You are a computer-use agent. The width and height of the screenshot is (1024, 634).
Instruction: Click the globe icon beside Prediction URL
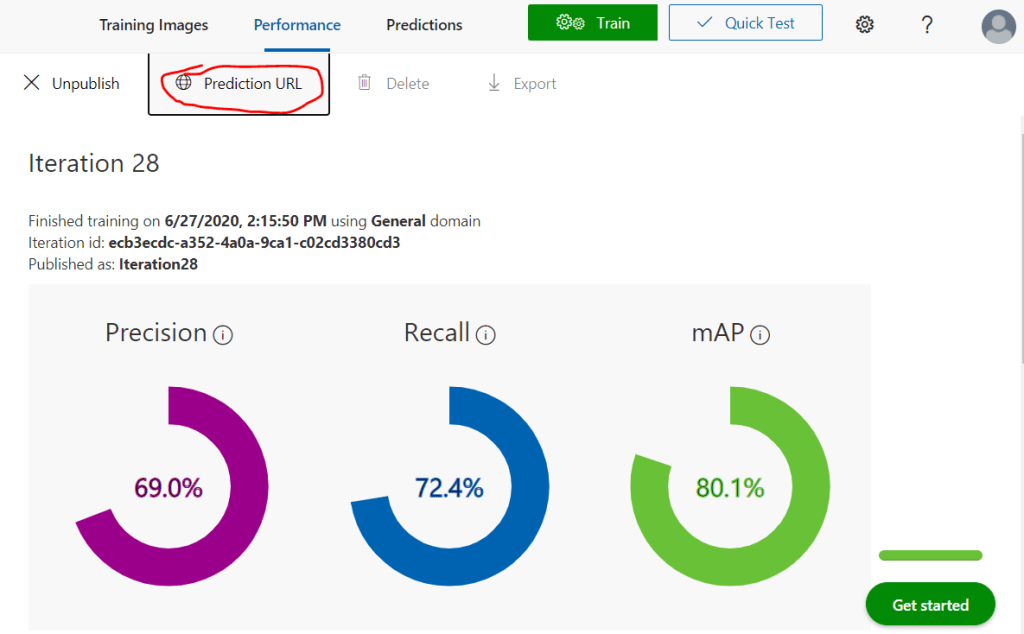pos(183,83)
